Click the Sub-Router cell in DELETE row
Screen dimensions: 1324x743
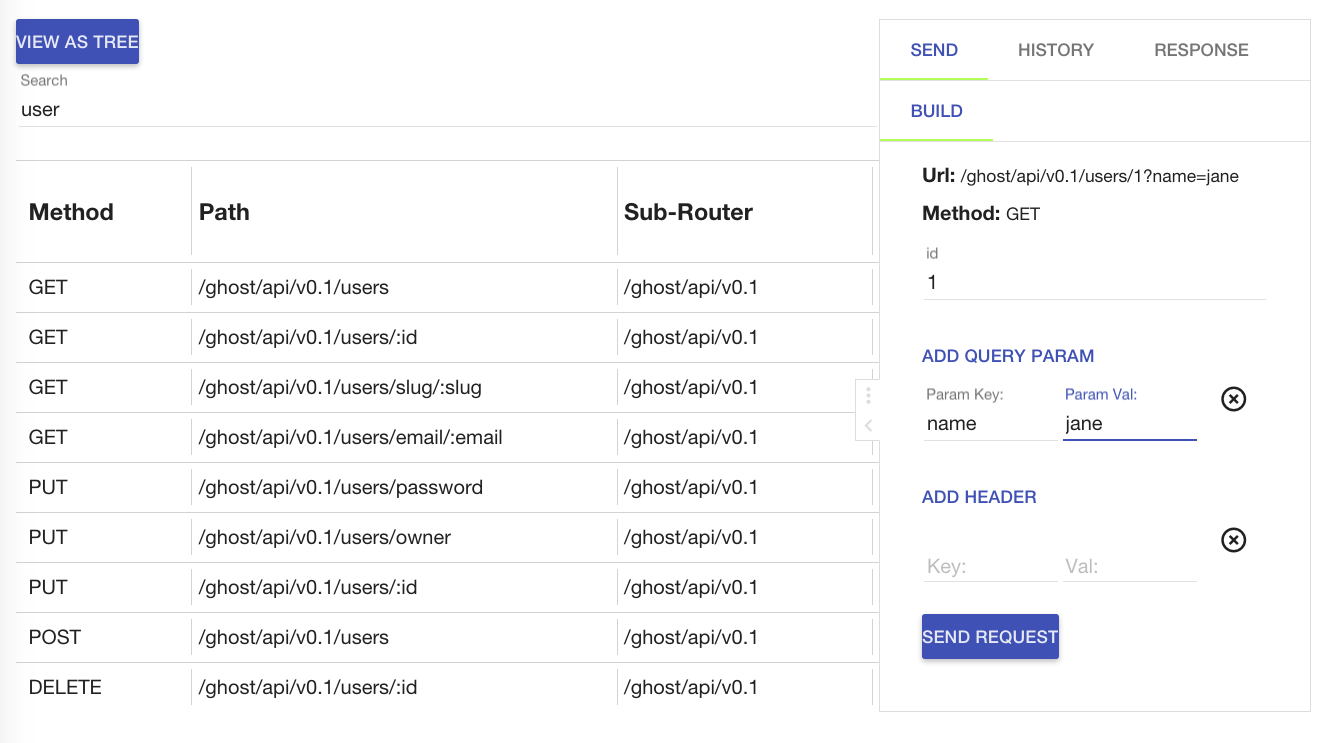tap(691, 688)
